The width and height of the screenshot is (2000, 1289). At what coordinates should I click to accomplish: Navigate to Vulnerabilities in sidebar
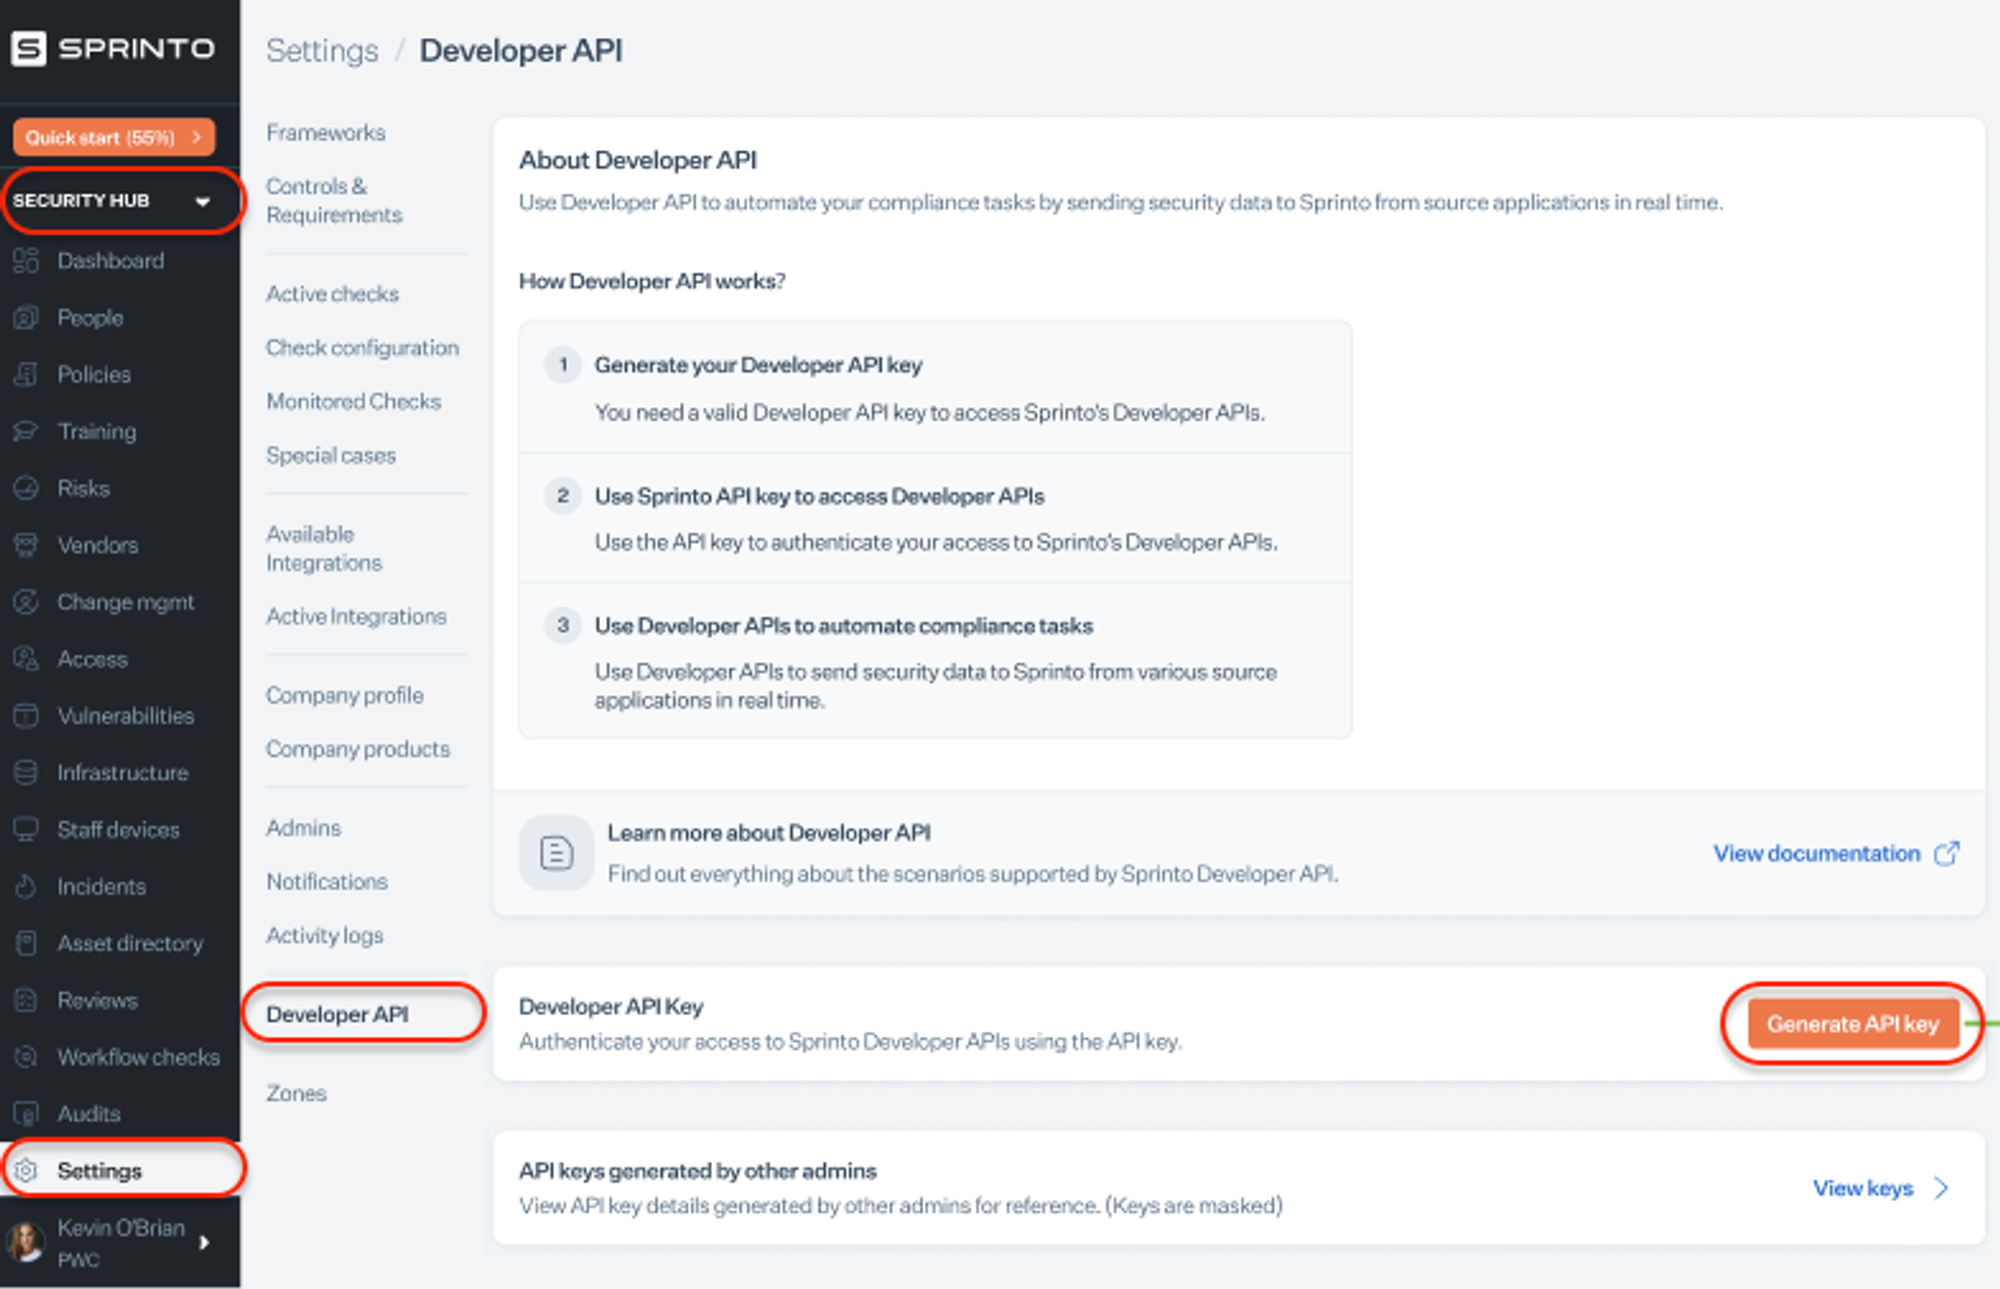click(125, 716)
